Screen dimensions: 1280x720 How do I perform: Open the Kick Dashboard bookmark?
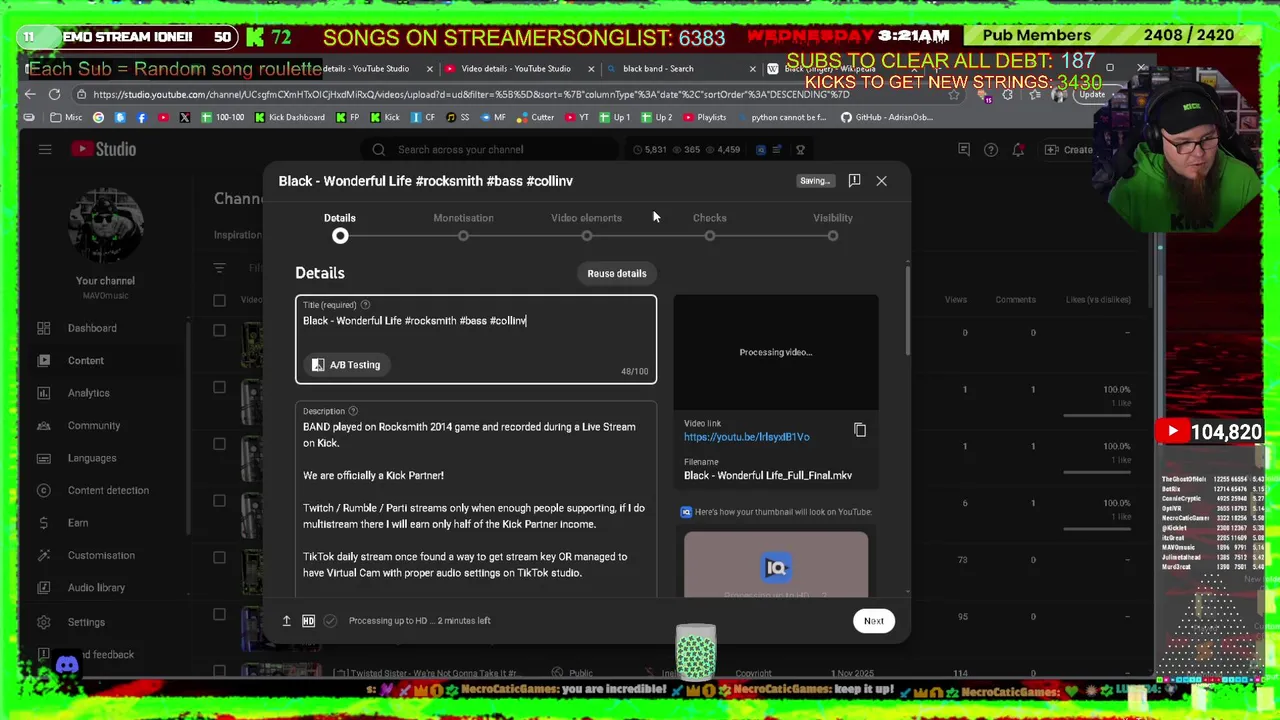pyautogui.click(x=289, y=118)
